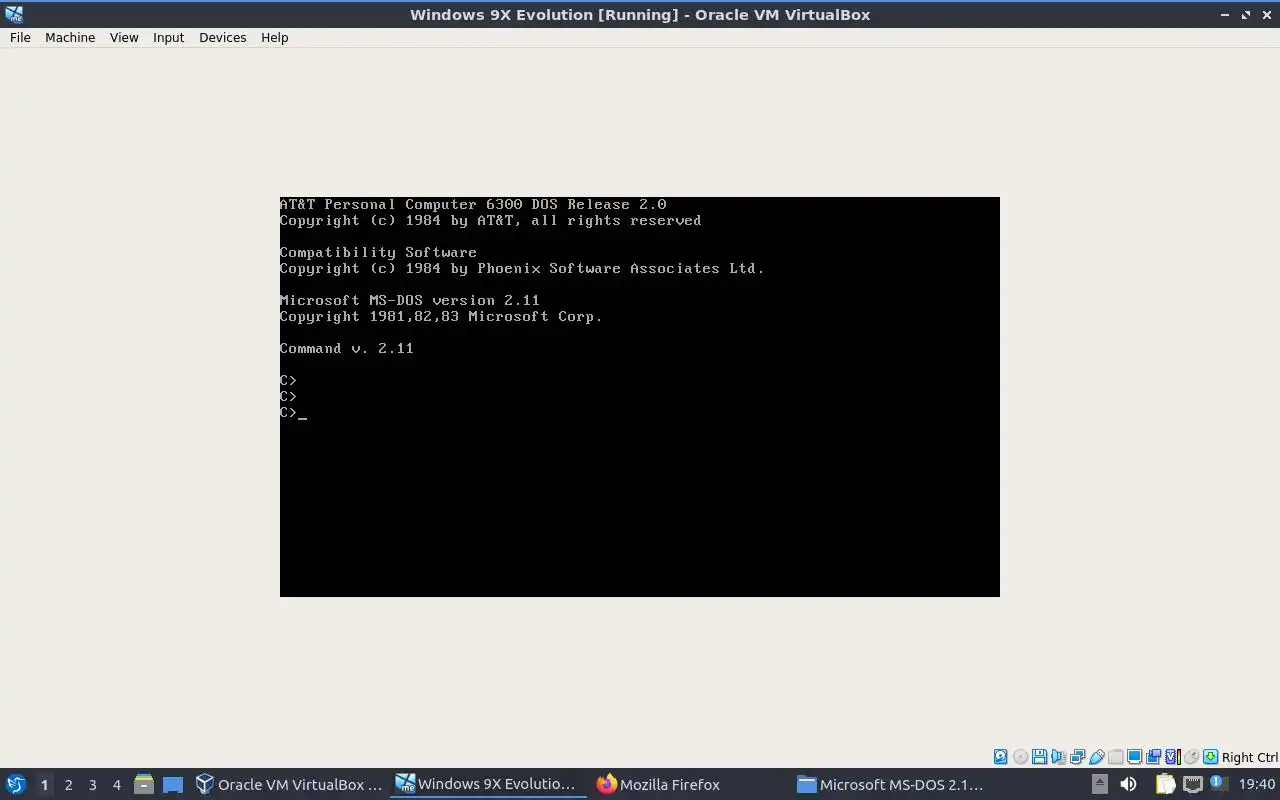
Task: Open the Input menu
Action: 168,37
